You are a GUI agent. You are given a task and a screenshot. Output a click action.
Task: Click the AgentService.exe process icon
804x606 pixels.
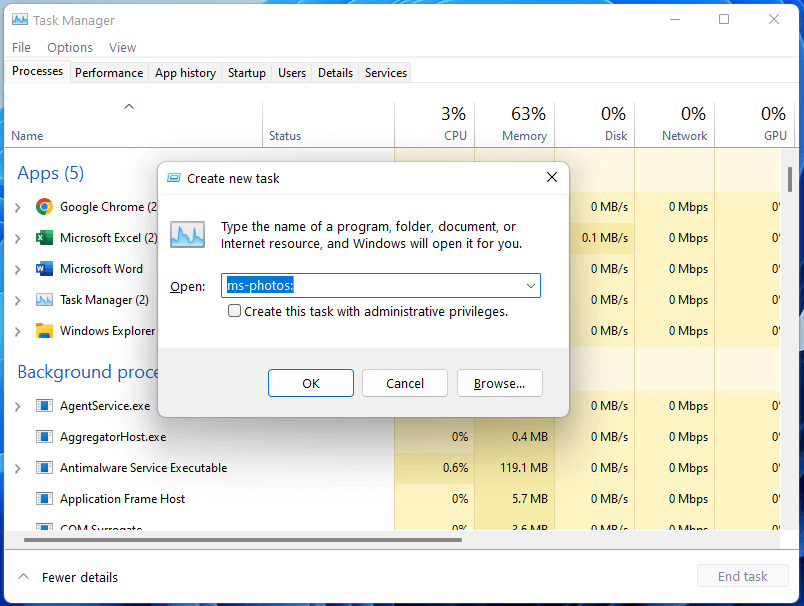pos(44,406)
